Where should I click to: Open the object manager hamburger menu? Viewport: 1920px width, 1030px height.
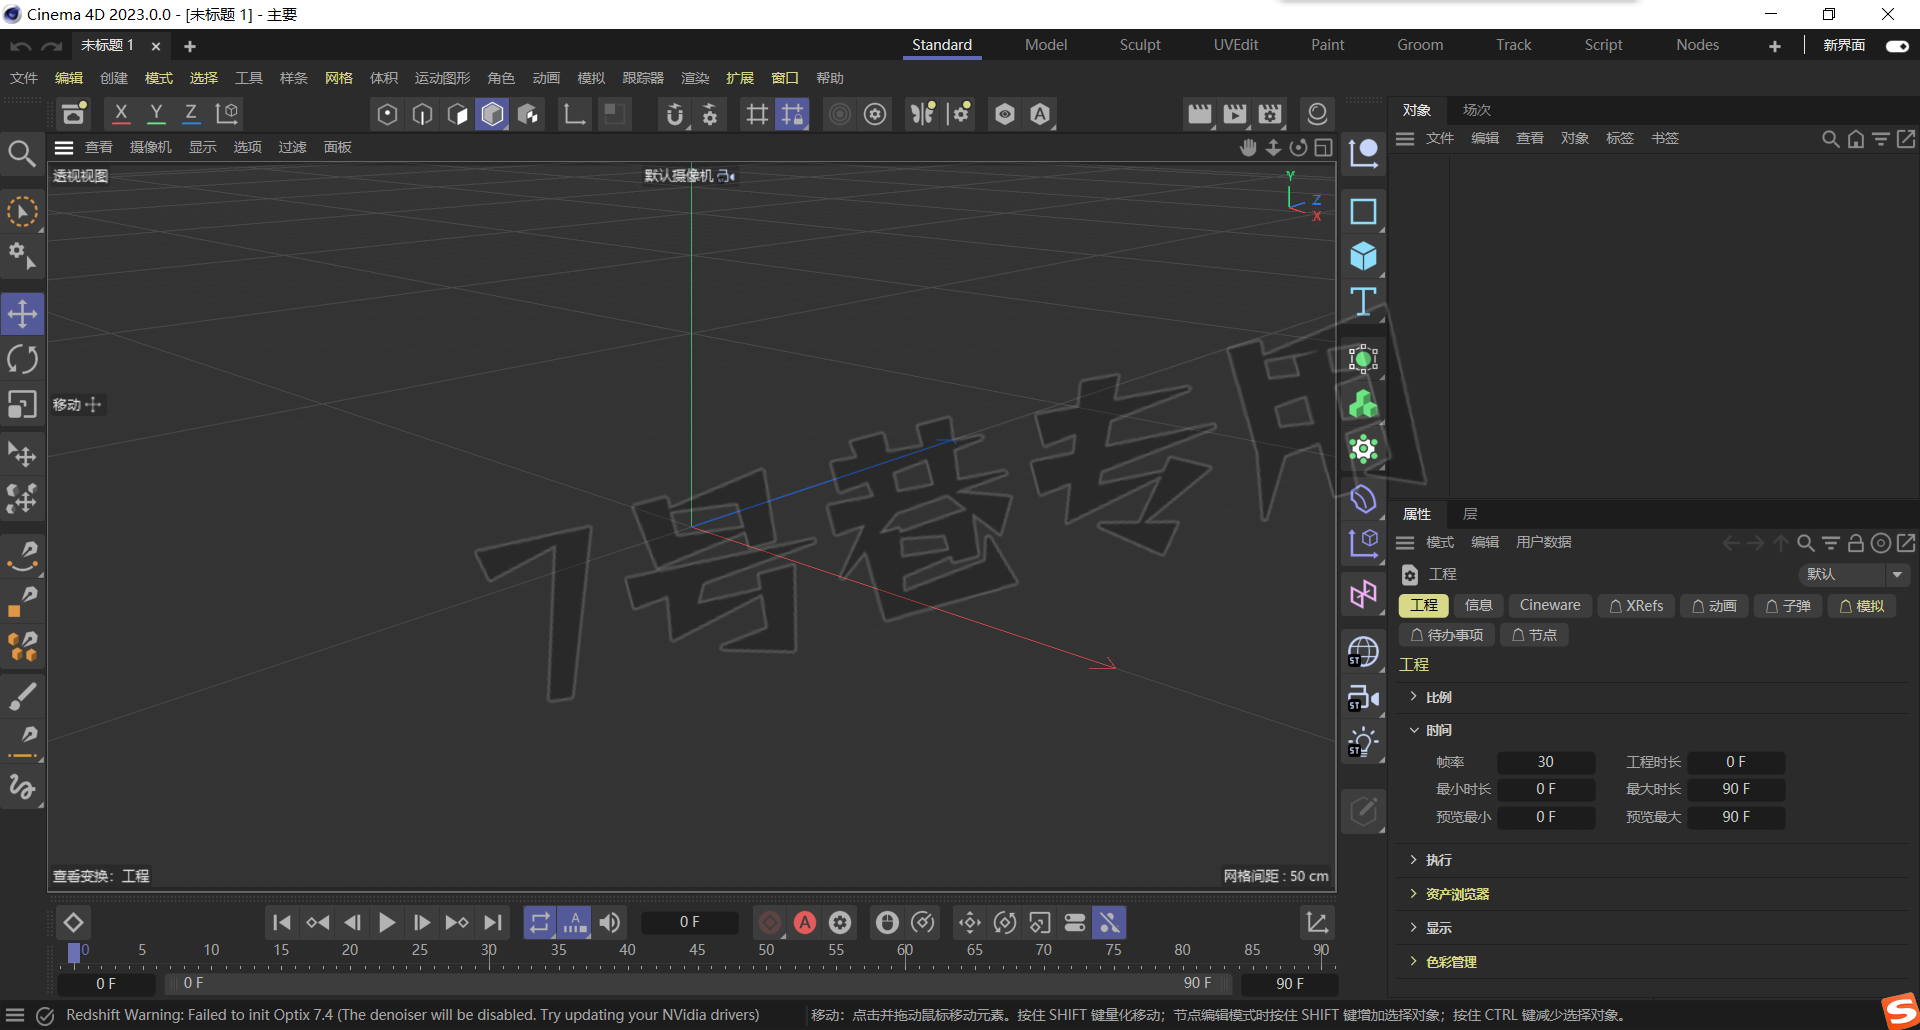1405,139
